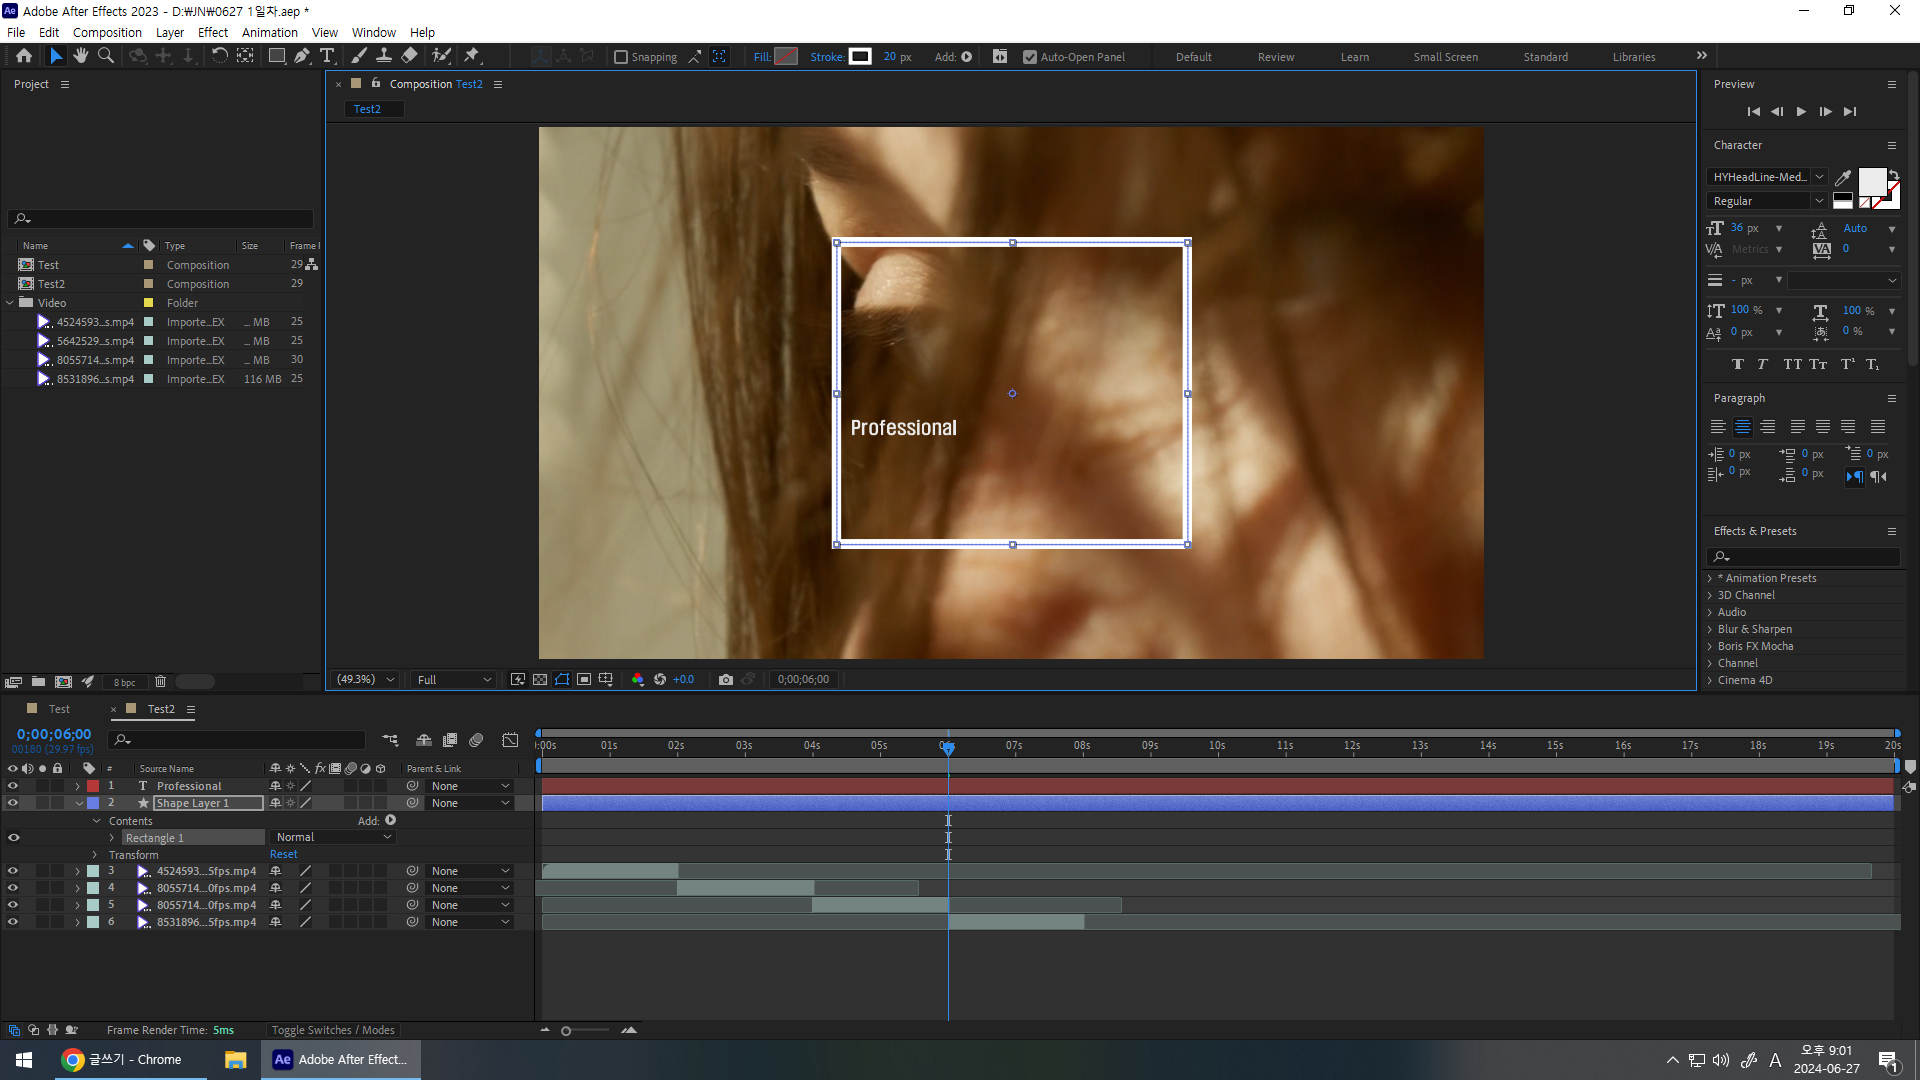This screenshot has width=1920, height=1080.
Task: Select the Rectangle shape tool
Action: pyautogui.click(x=277, y=56)
